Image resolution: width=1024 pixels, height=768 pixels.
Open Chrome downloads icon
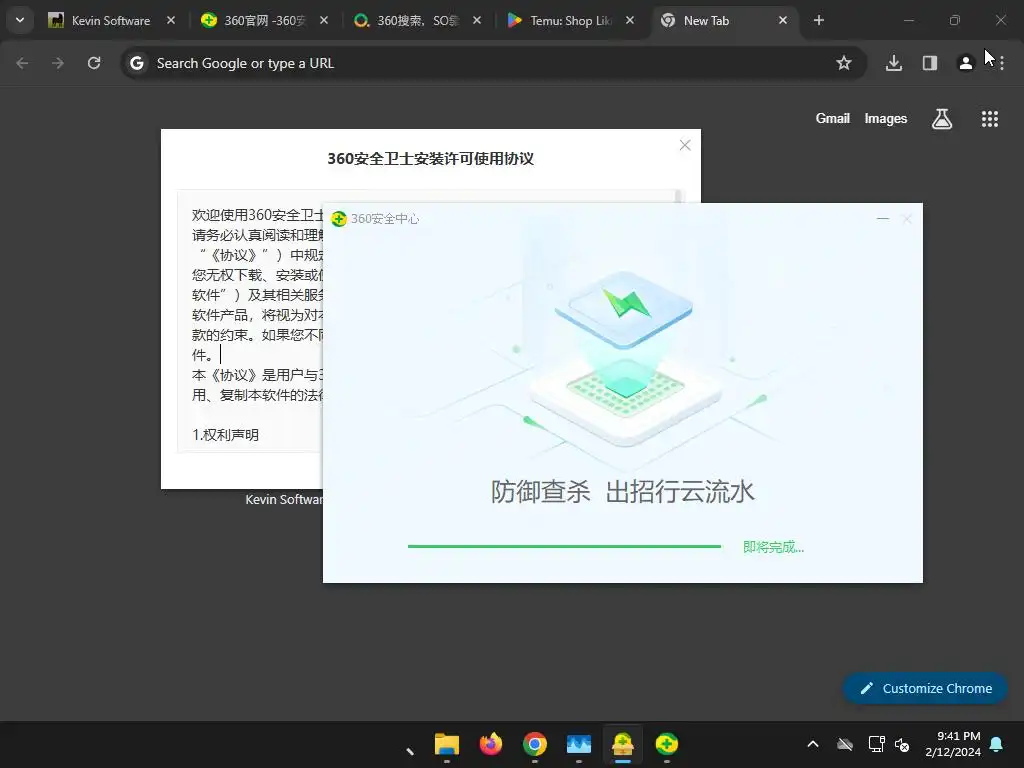tap(894, 63)
